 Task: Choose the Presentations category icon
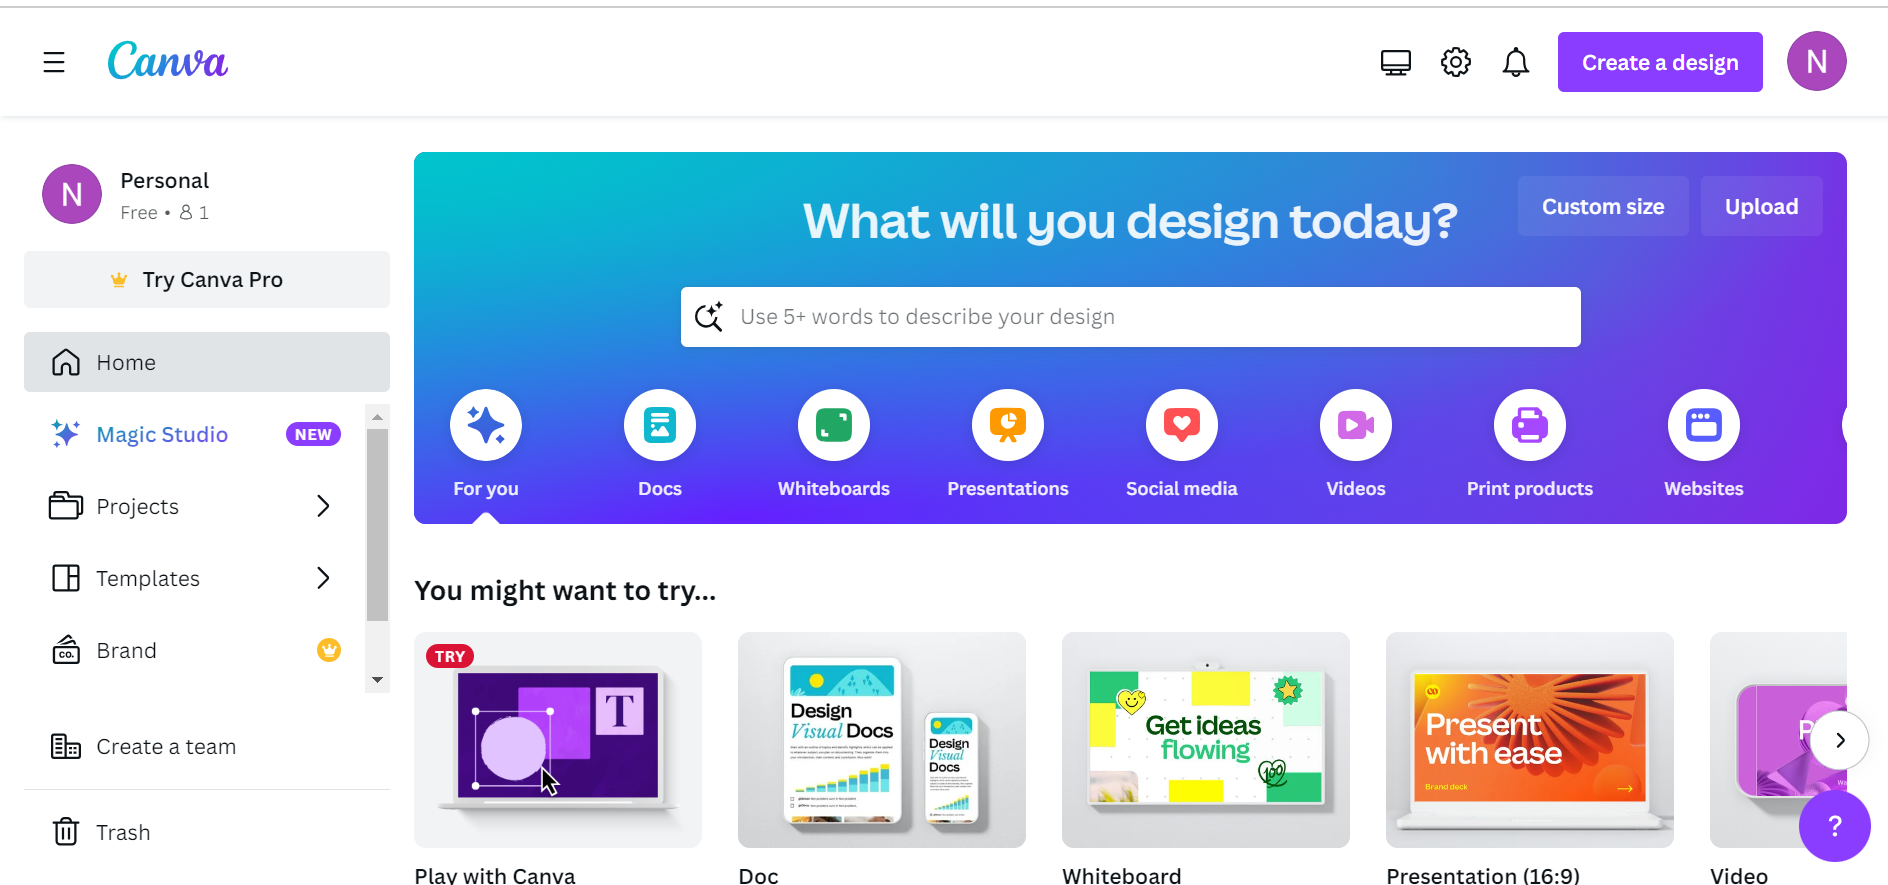(x=1008, y=425)
